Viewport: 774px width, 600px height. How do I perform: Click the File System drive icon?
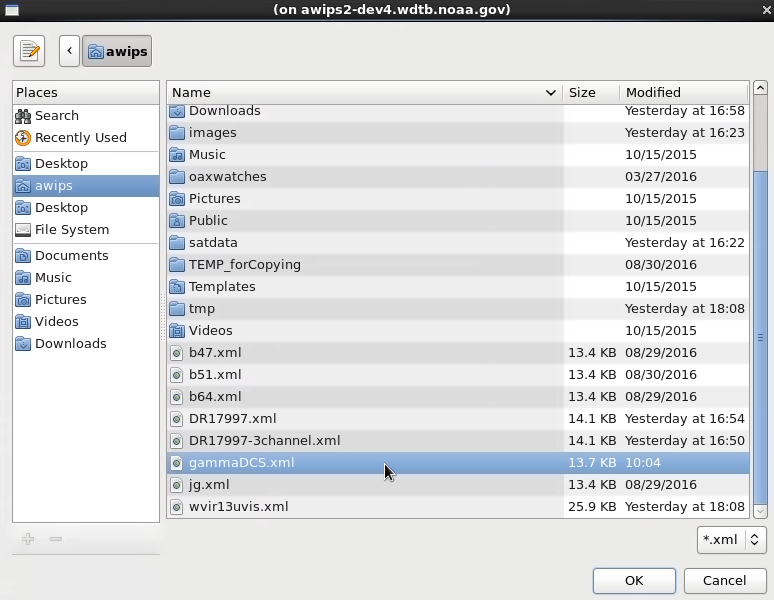[x=23, y=230]
